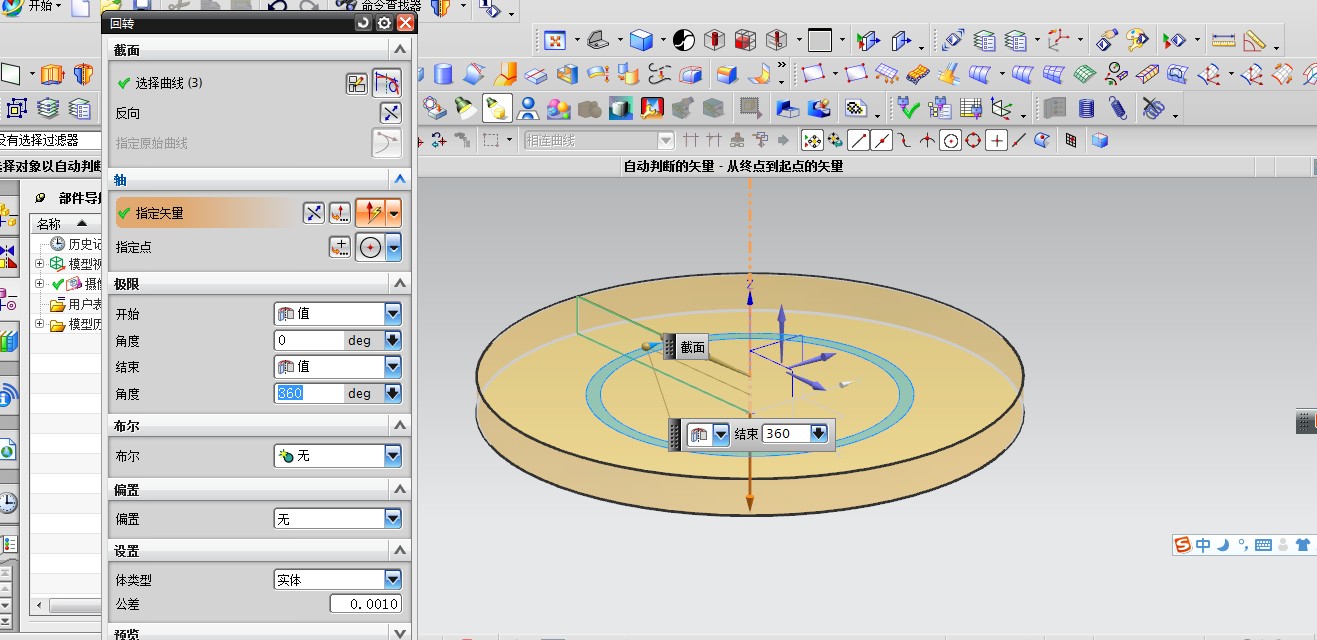Toggle the midpoint snap icon in selection bar
Viewport: 1317px width, 640px height.
pos(880,141)
